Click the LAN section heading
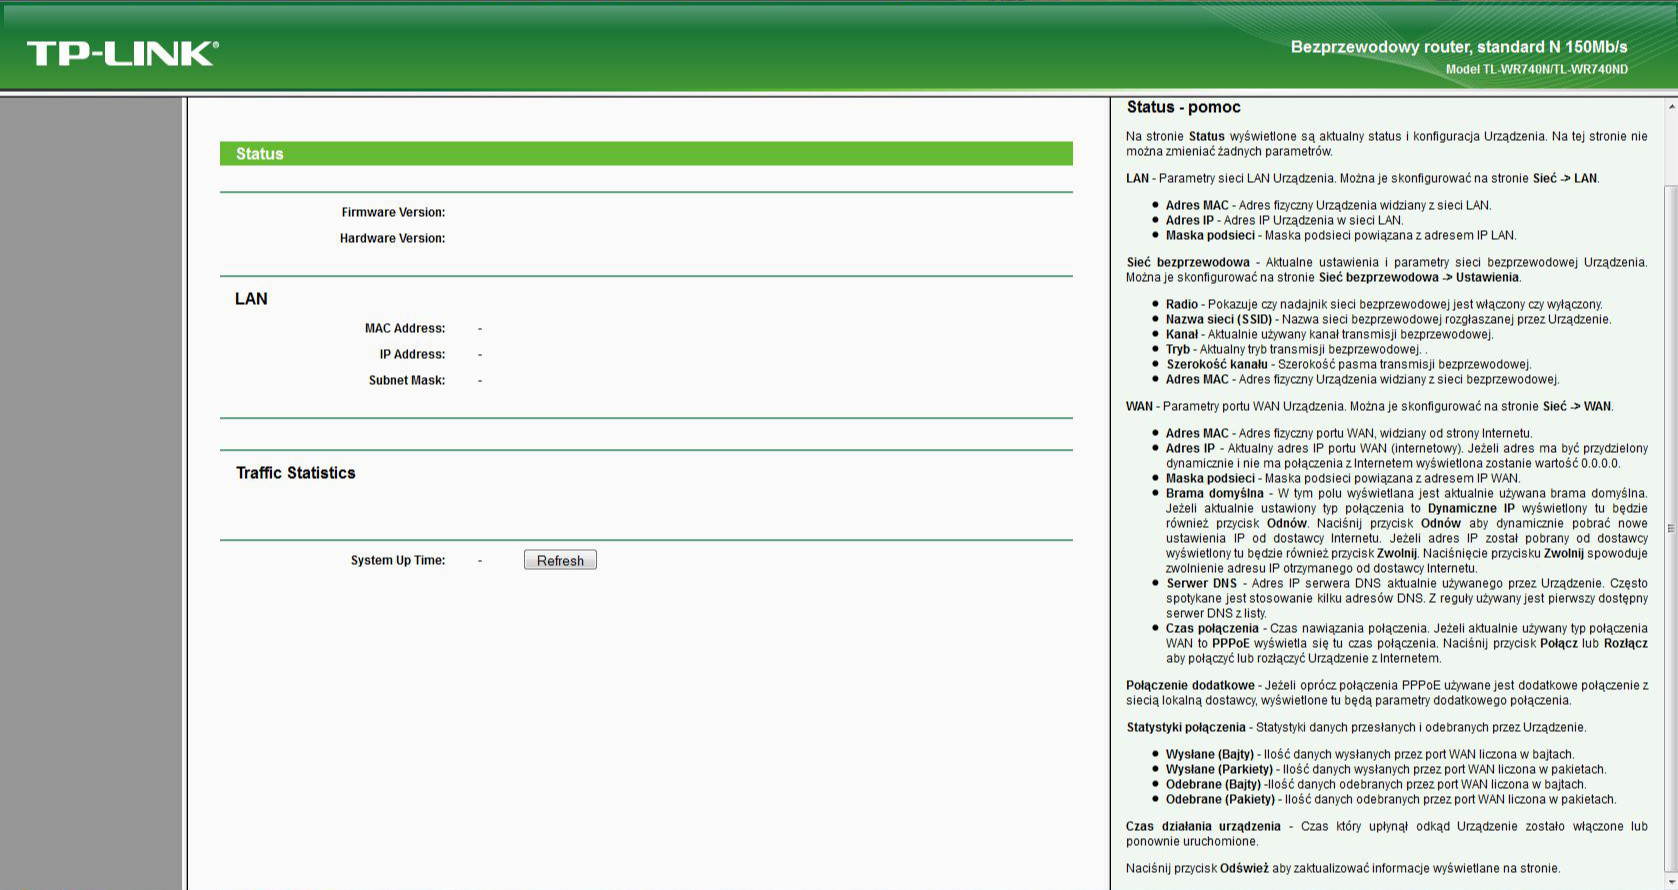The height and width of the screenshot is (890, 1678). click(x=251, y=299)
